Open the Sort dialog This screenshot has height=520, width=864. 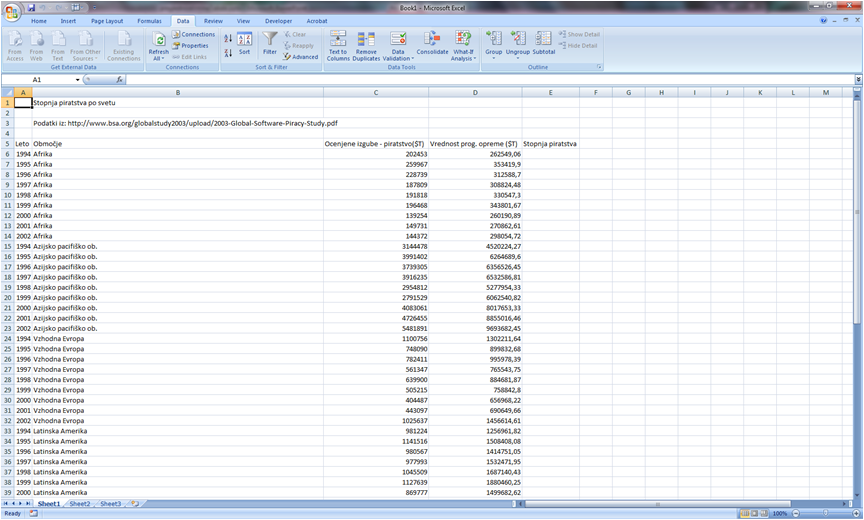point(244,44)
